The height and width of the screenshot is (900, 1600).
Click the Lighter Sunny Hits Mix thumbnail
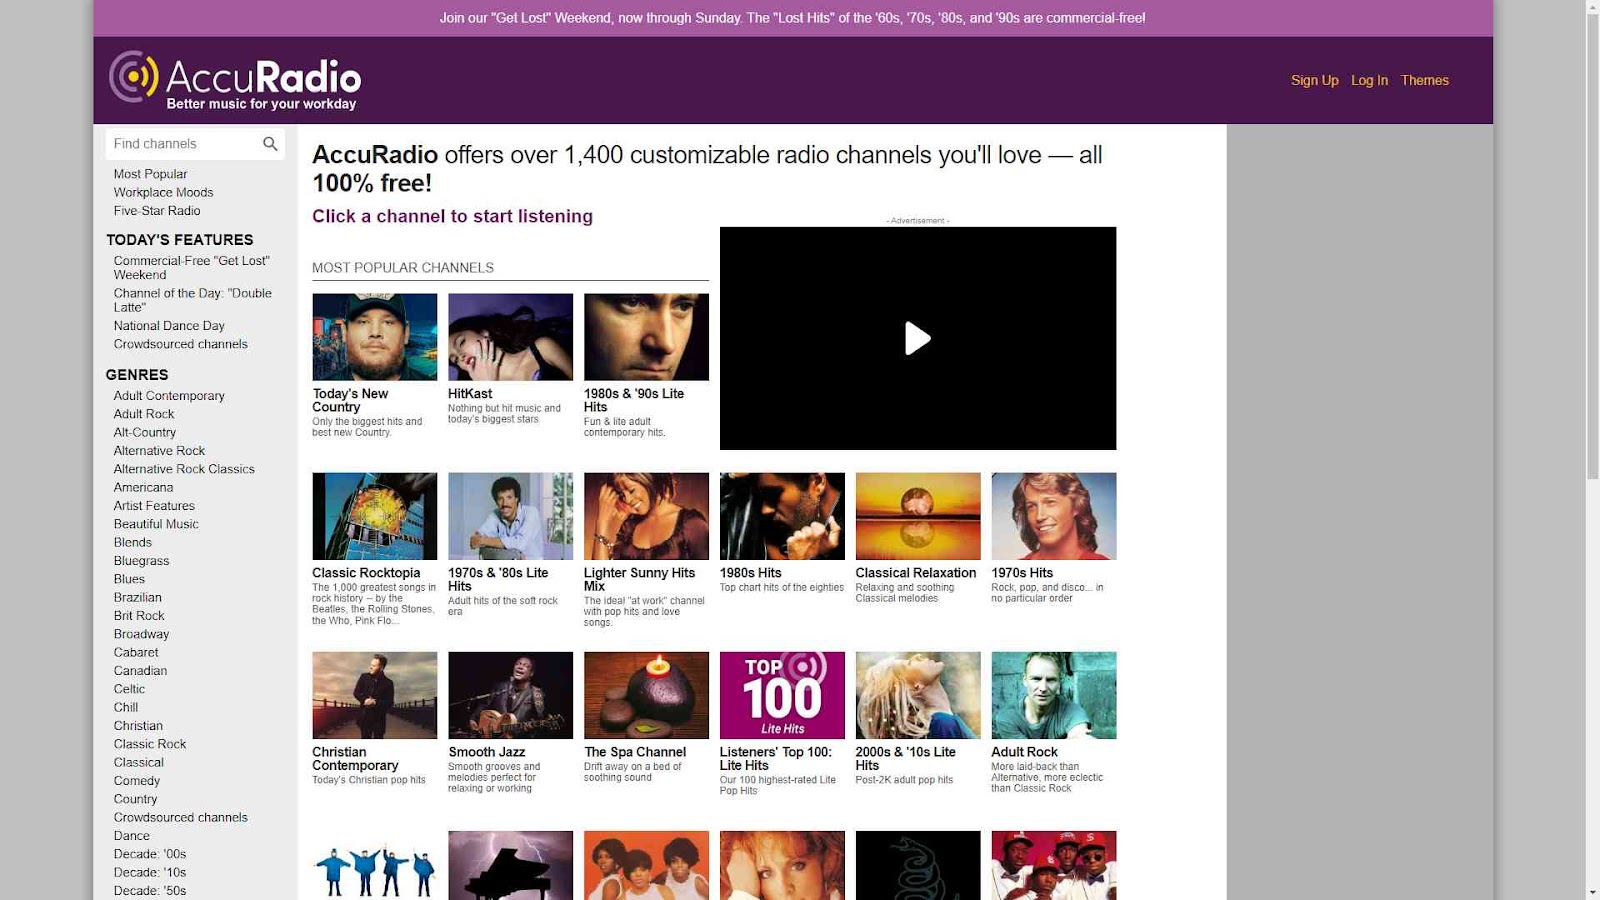[646, 516]
